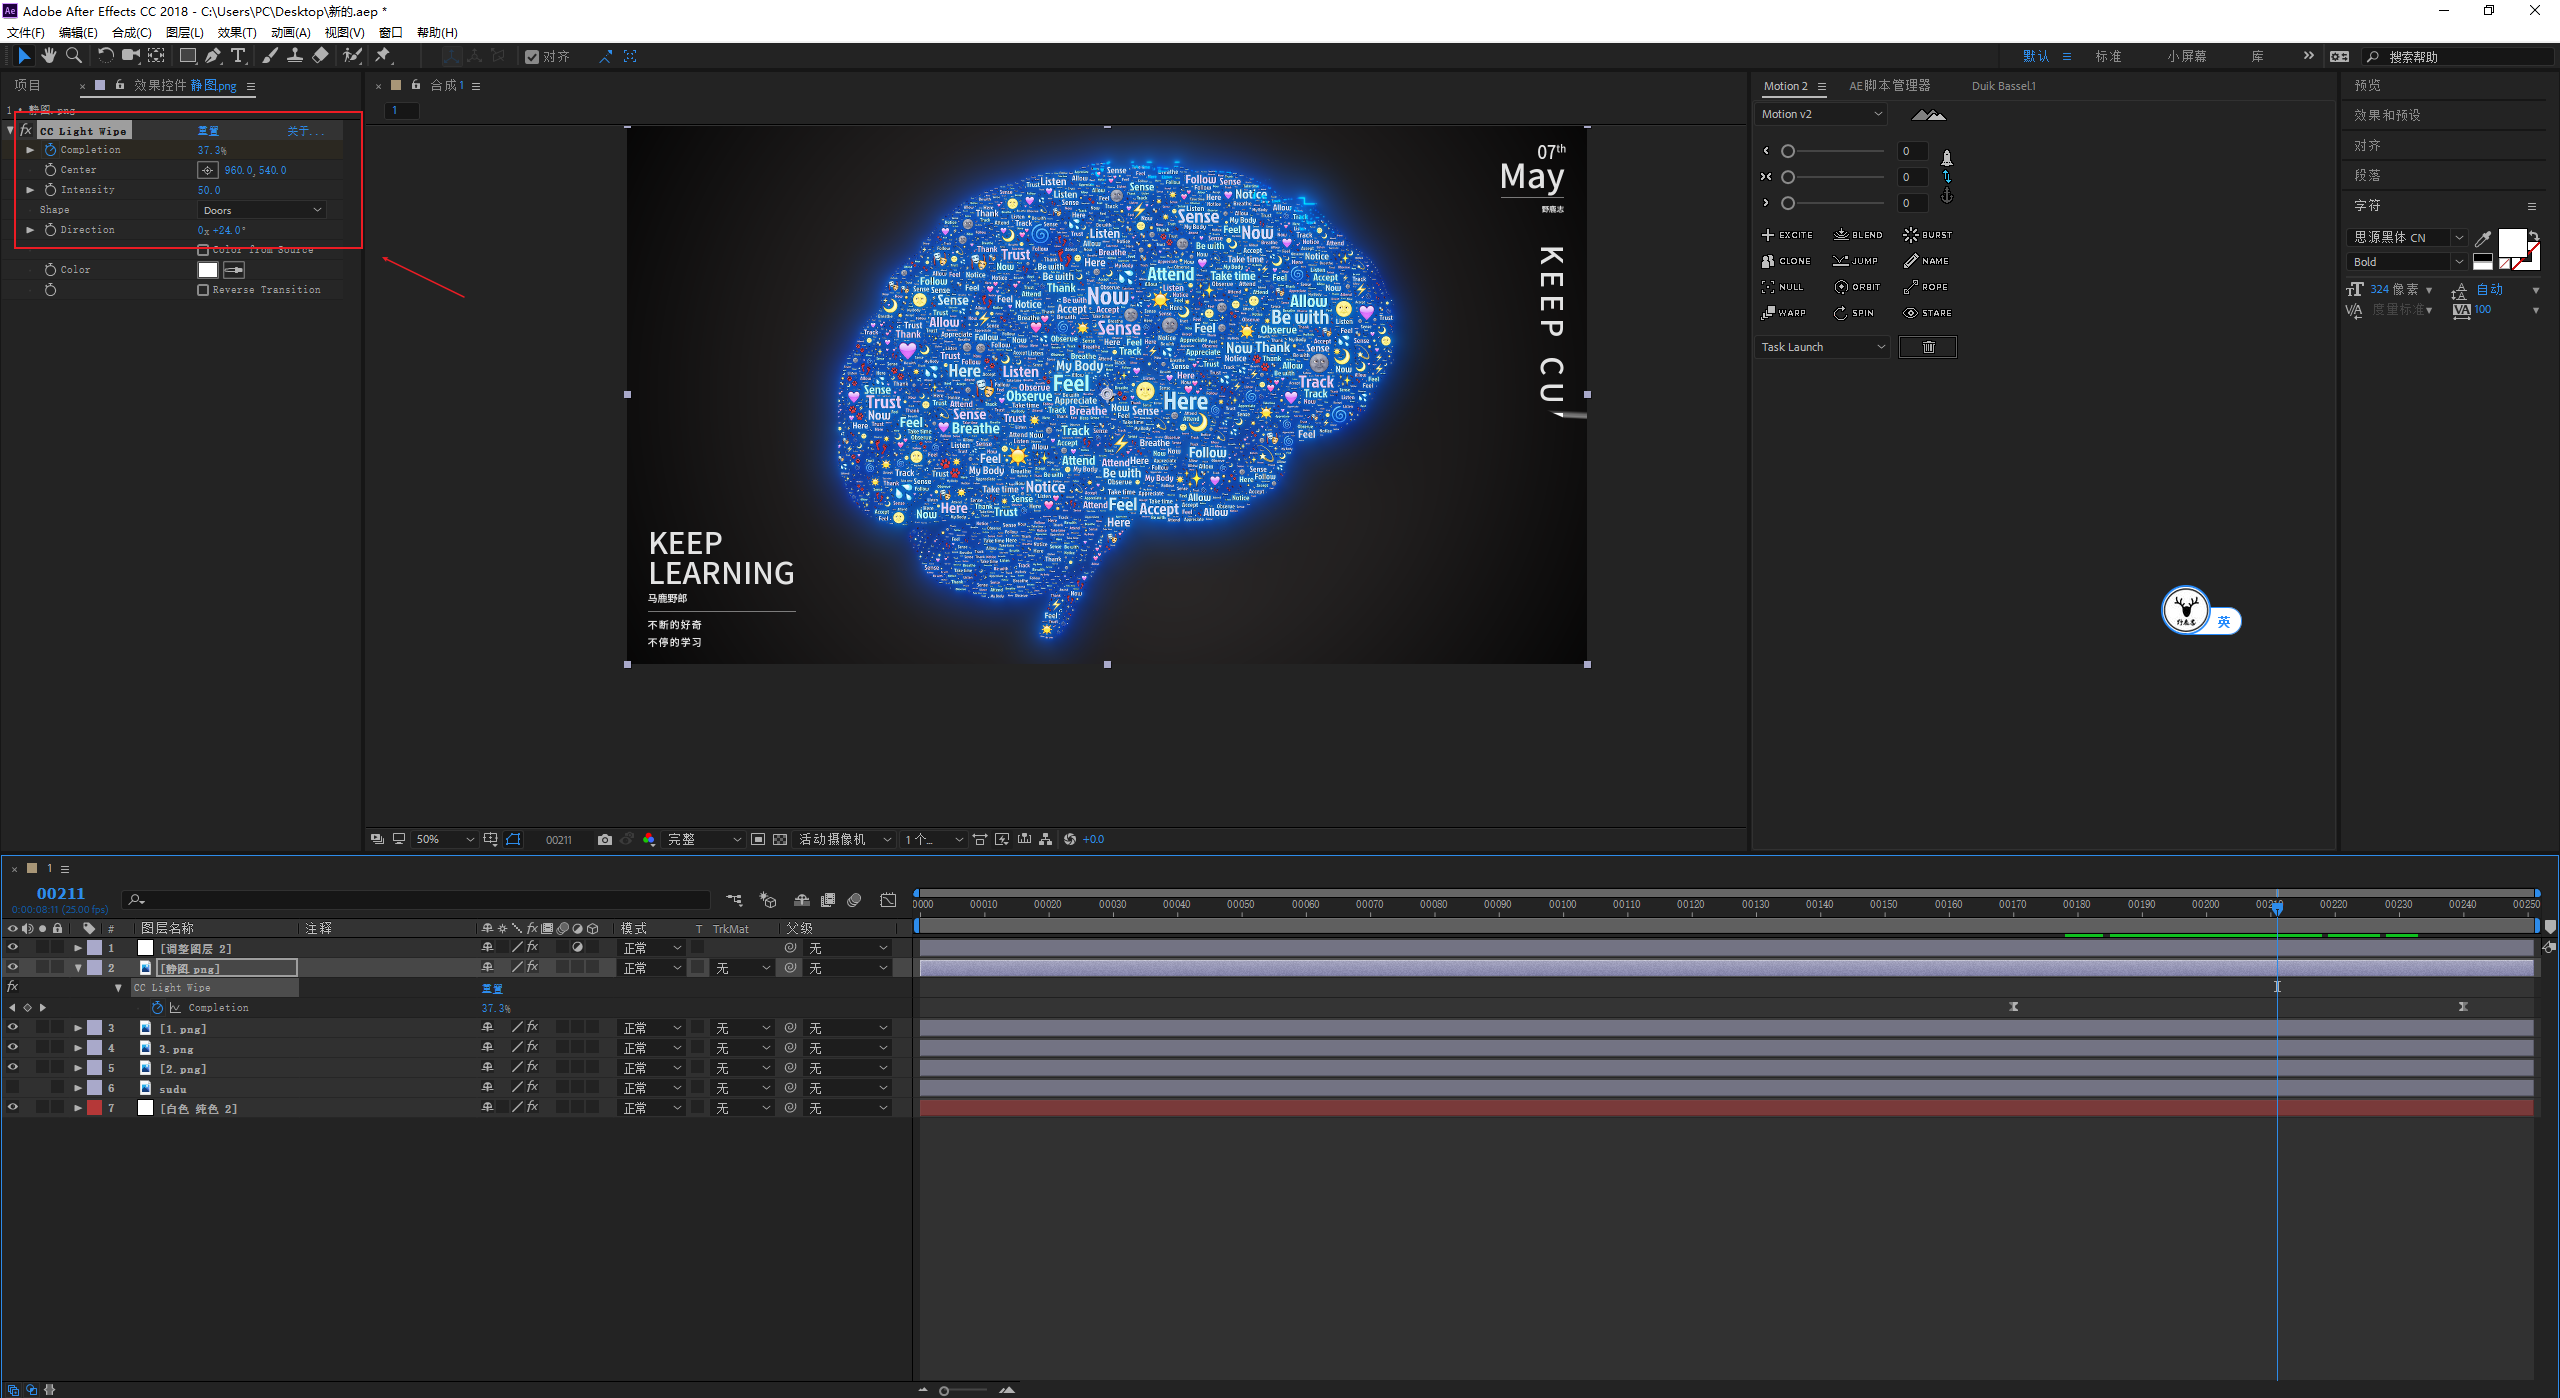2560x1398 pixels.
Task: Toggle the 对齐 snapping checkbox
Action: coord(532,57)
